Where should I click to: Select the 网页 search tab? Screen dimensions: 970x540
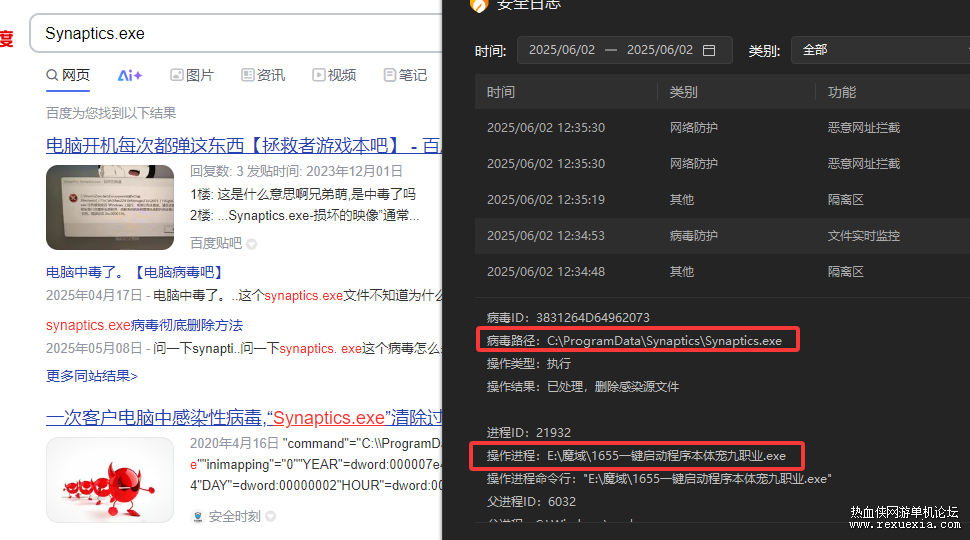(68, 75)
